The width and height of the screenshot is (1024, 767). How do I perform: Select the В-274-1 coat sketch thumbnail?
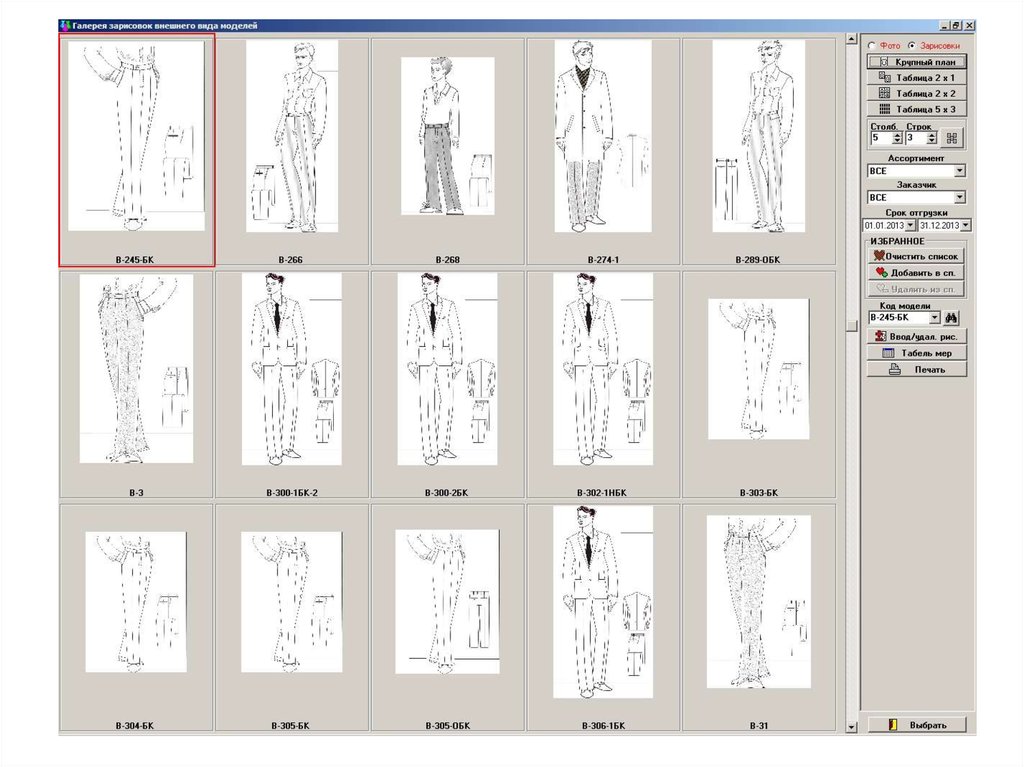pos(603,150)
